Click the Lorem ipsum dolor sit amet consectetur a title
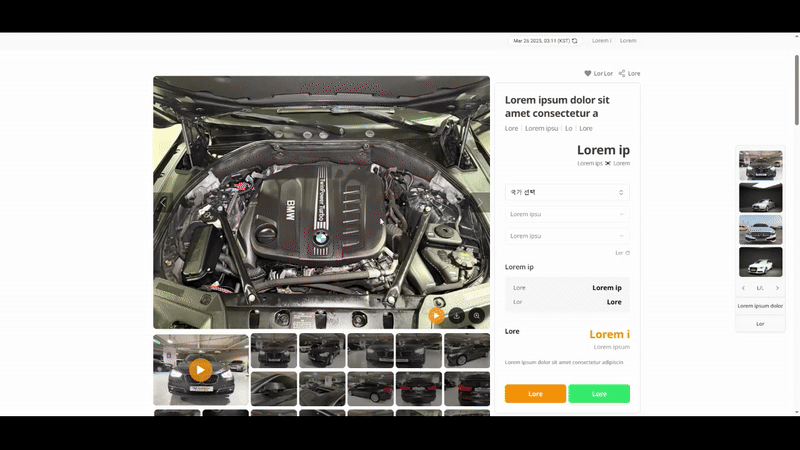800x450 pixels. tap(557, 107)
